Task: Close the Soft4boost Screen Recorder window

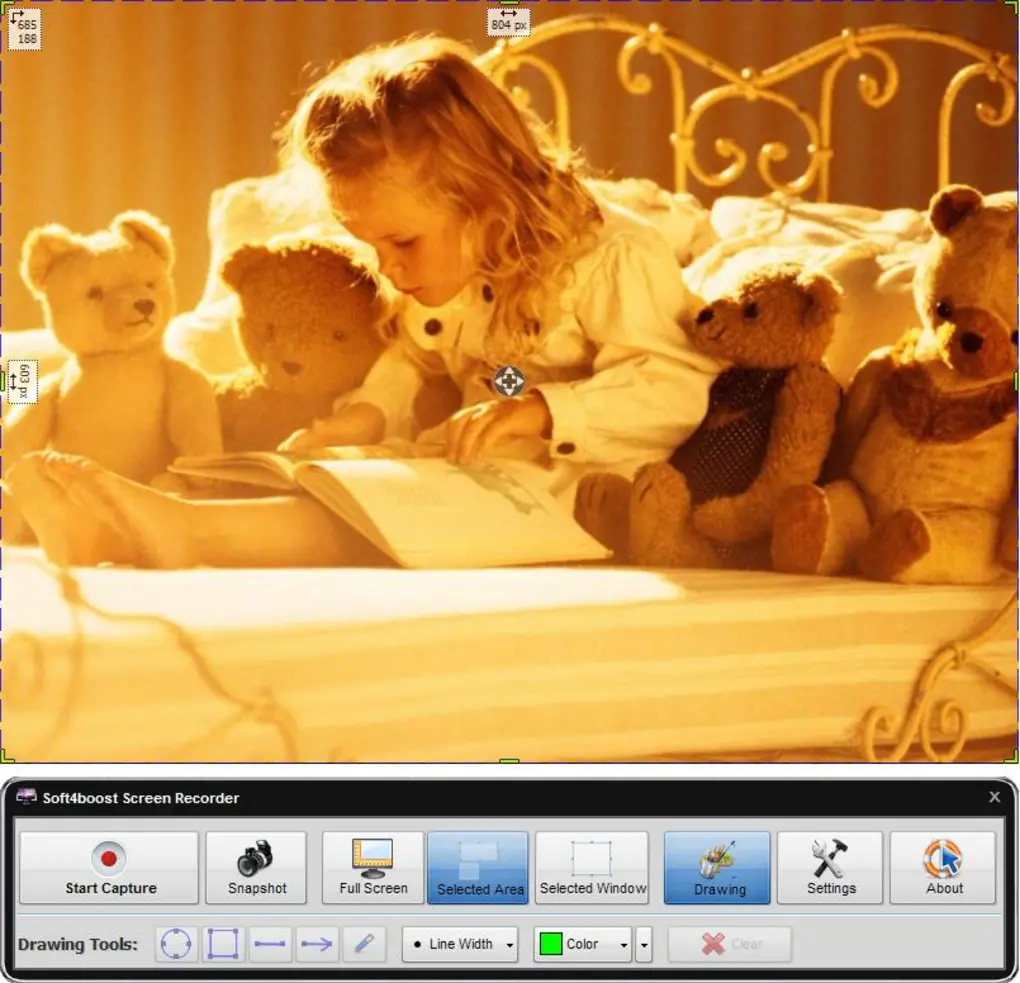Action: [x=994, y=797]
